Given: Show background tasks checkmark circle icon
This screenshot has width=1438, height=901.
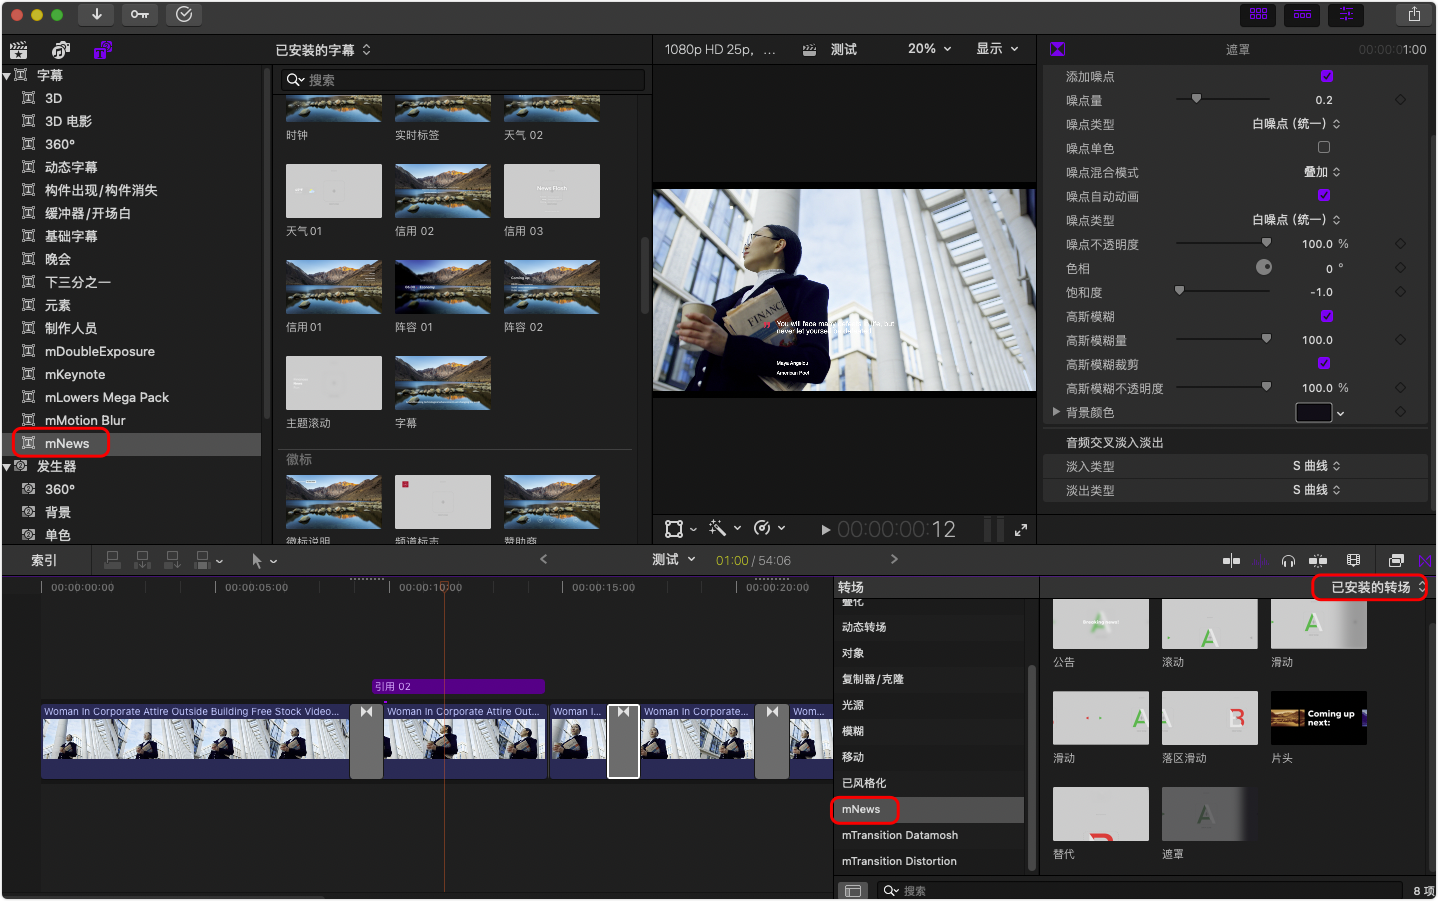Looking at the screenshot, I should pos(184,14).
